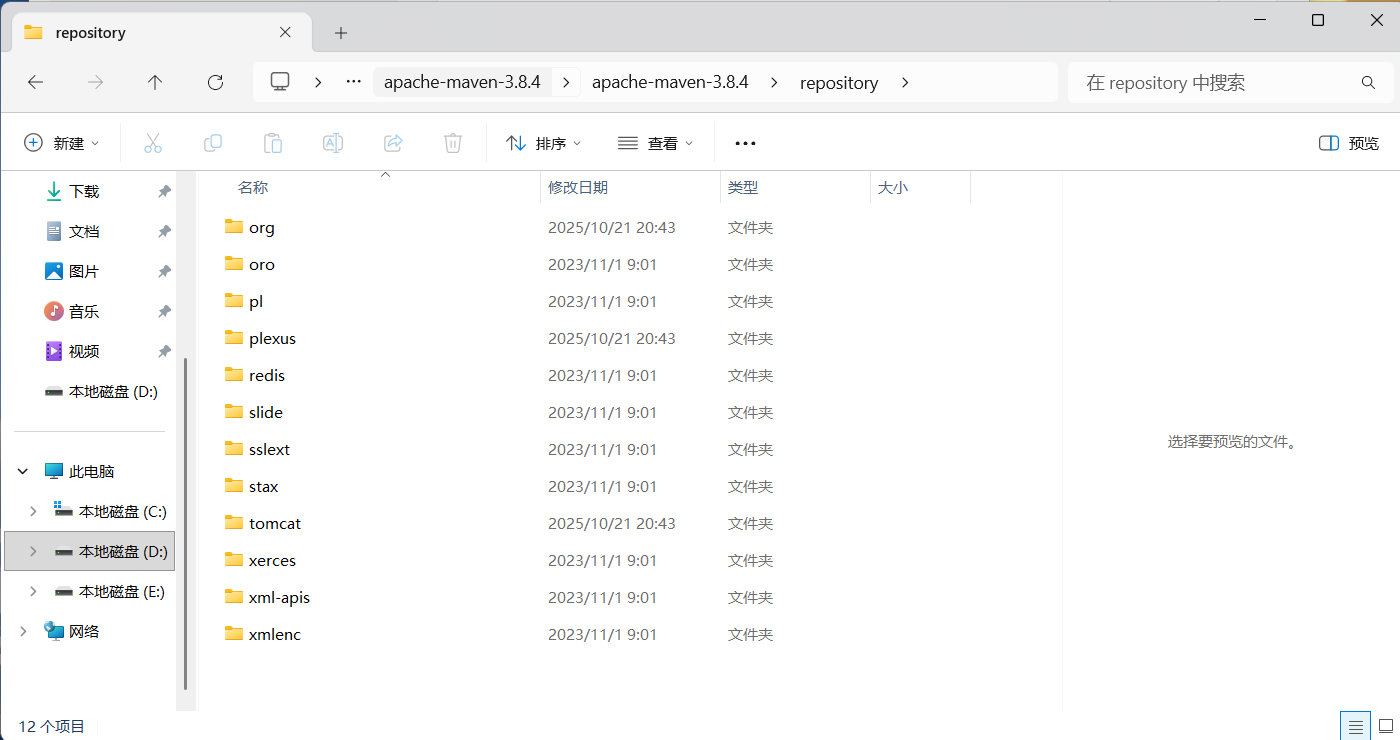The height and width of the screenshot is (740, 1400).
Task: Select the redis folder name
Action: (x=267, y=375)
